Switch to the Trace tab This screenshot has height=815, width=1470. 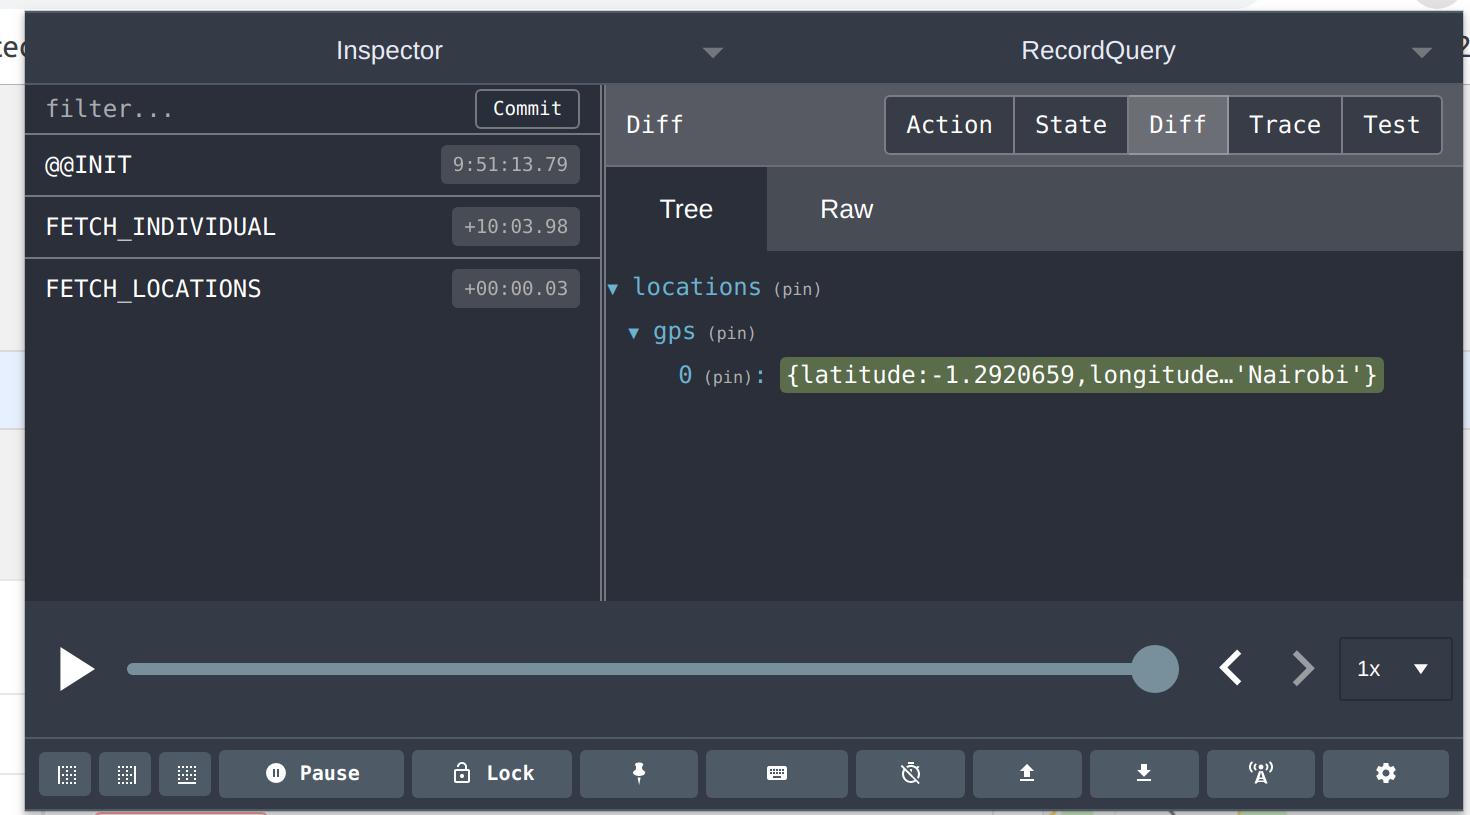point(1285,124)
